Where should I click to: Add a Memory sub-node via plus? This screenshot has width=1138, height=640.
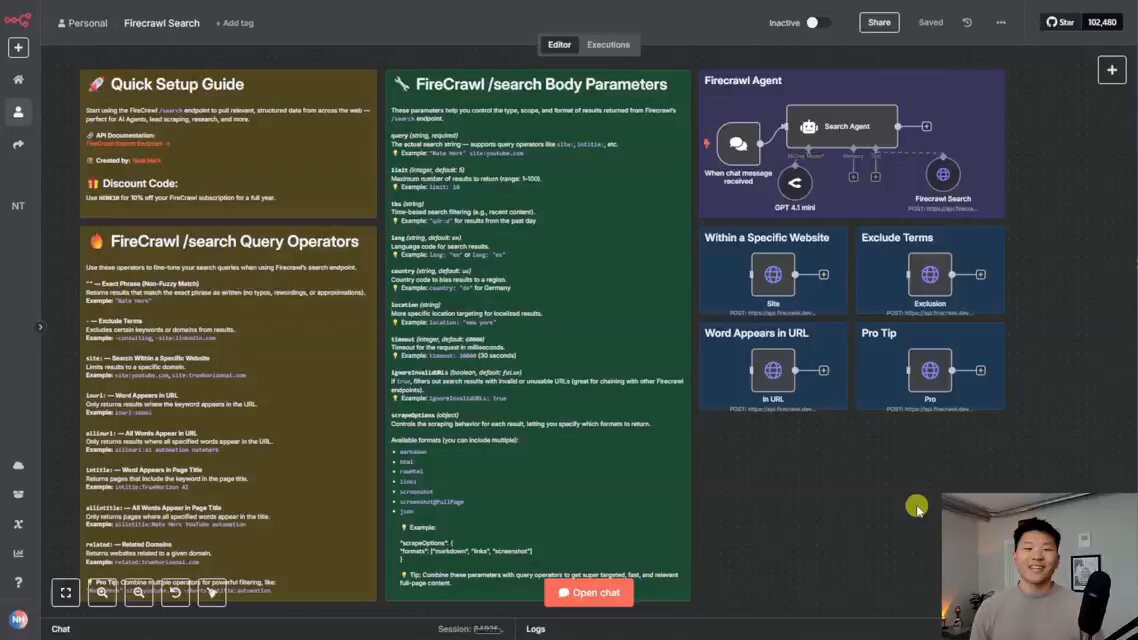(854, 177)
